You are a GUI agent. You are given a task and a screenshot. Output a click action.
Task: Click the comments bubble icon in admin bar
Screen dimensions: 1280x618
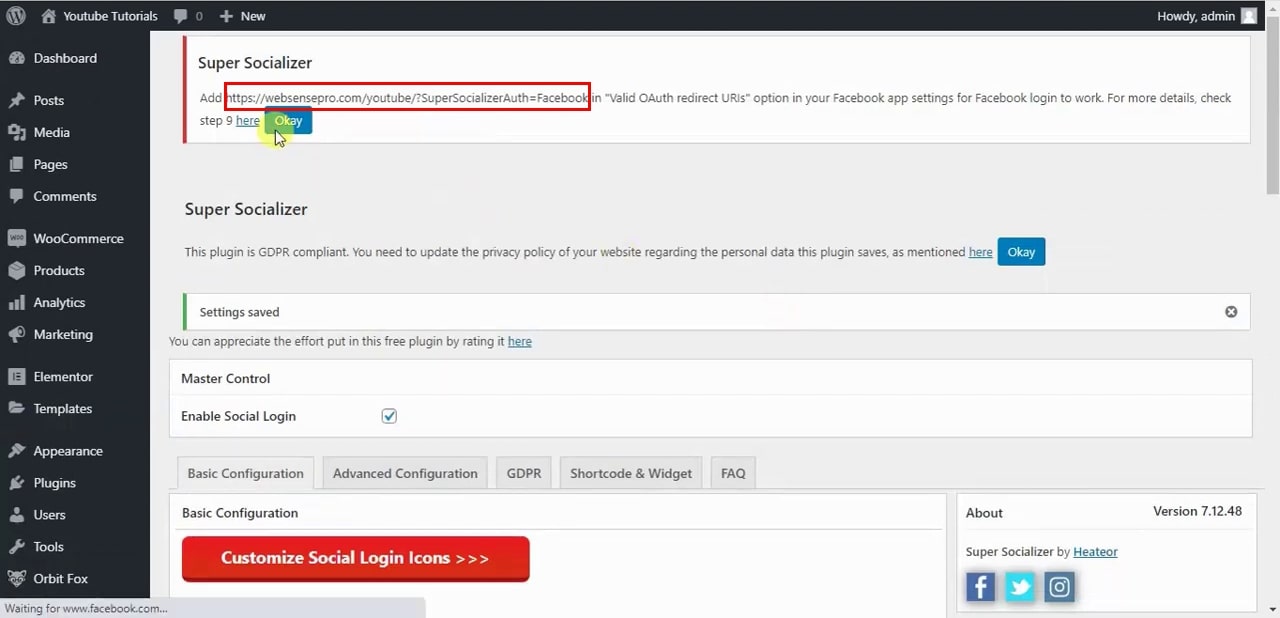point(180,16)
